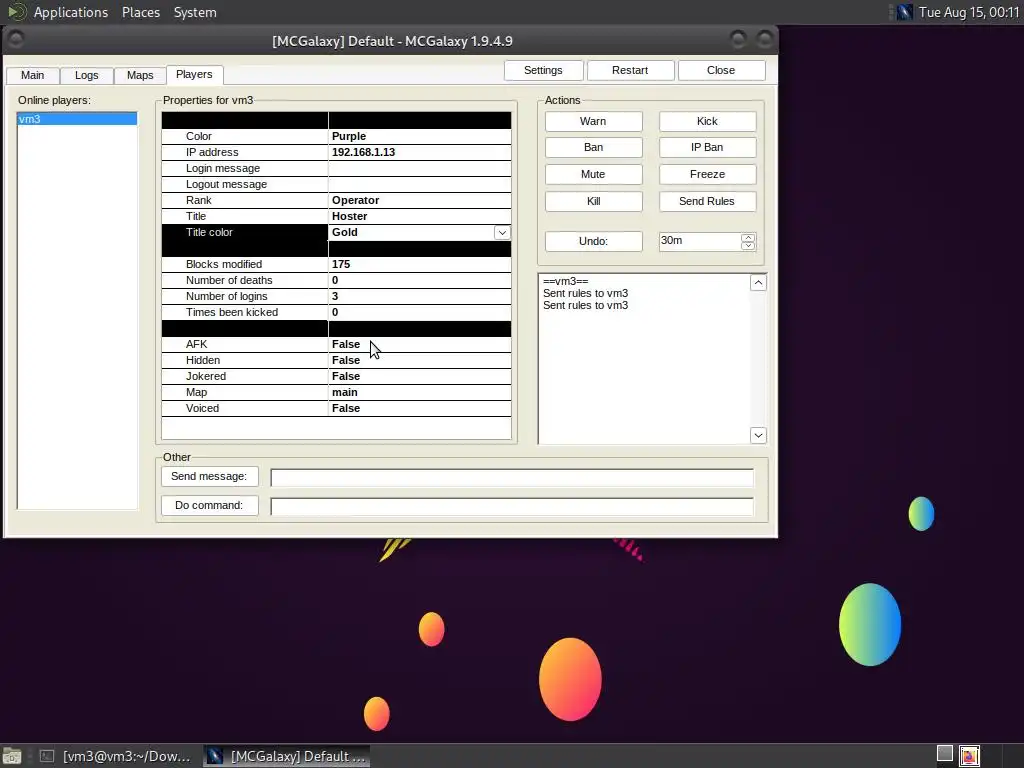Switch to first workspace in the workspace switcher
Viewport: 1024px width, 768px height.
(x=944, y=755)
